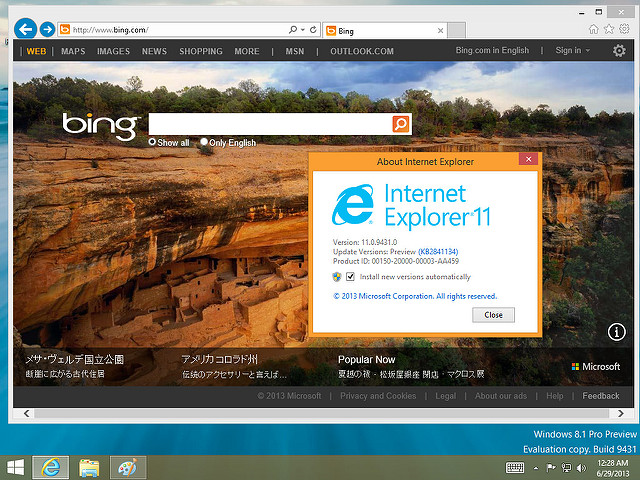Open Privacy and Cookies footer link
The width and height of the screenshot is (640, 480).
(x=378, y=396)
